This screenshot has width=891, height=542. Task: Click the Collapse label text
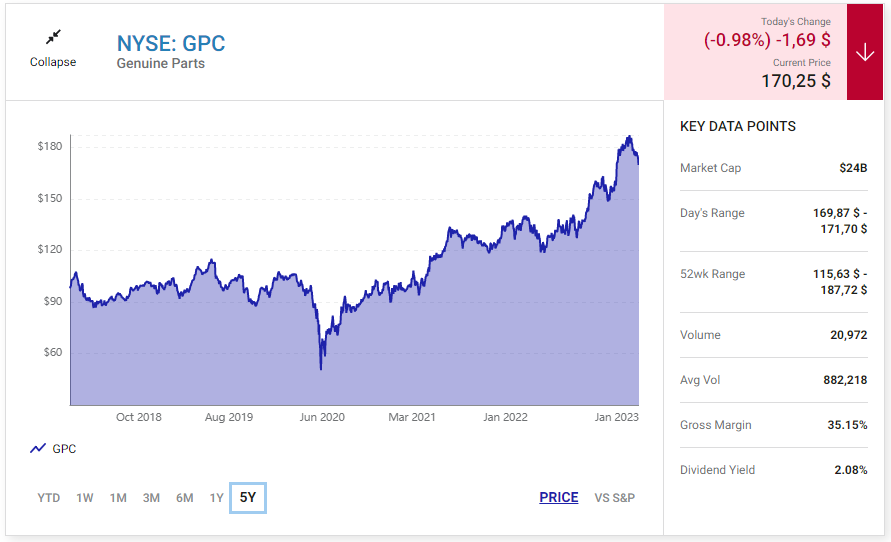(x=53, y=62)
